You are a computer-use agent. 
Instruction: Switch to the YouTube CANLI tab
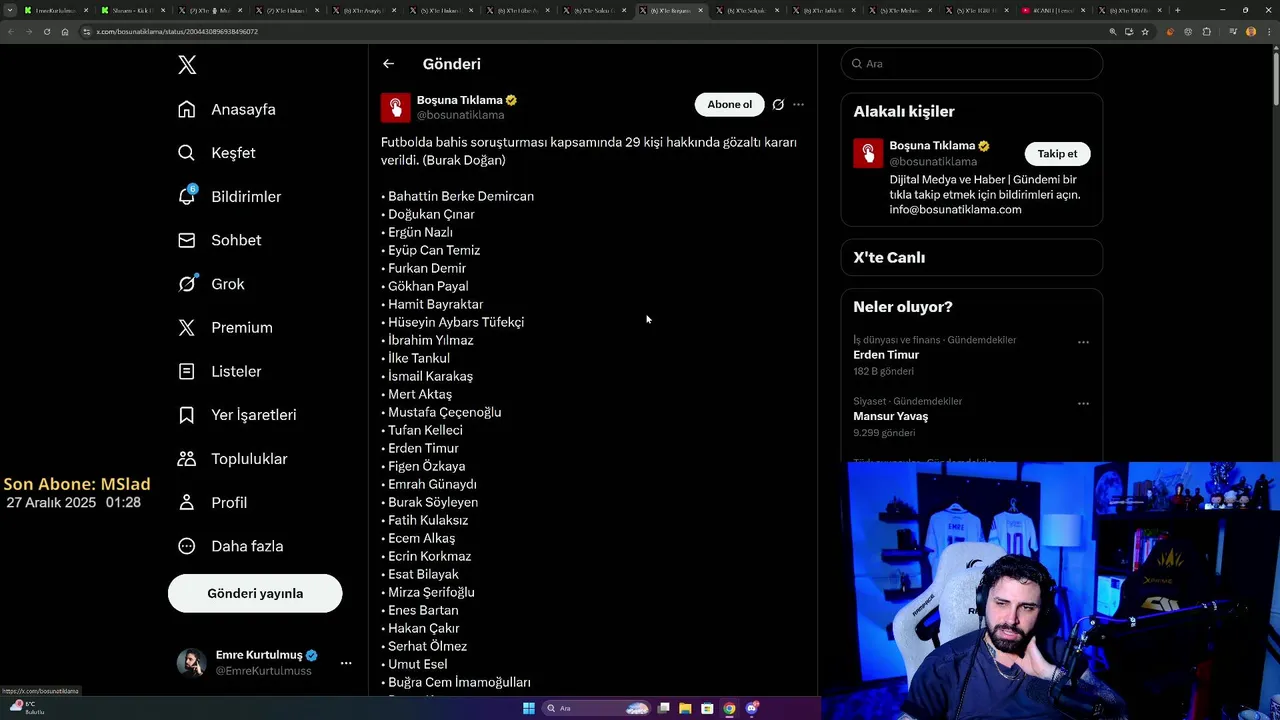(x=1052, y=10)
